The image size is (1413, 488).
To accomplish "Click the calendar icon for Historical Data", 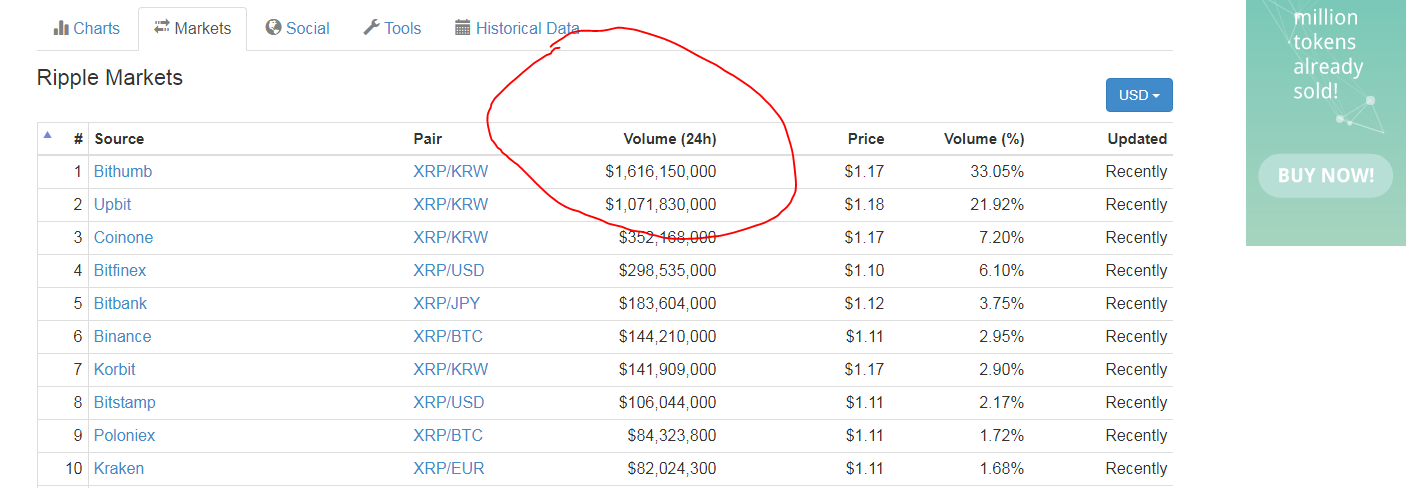I will coord(462,28).
